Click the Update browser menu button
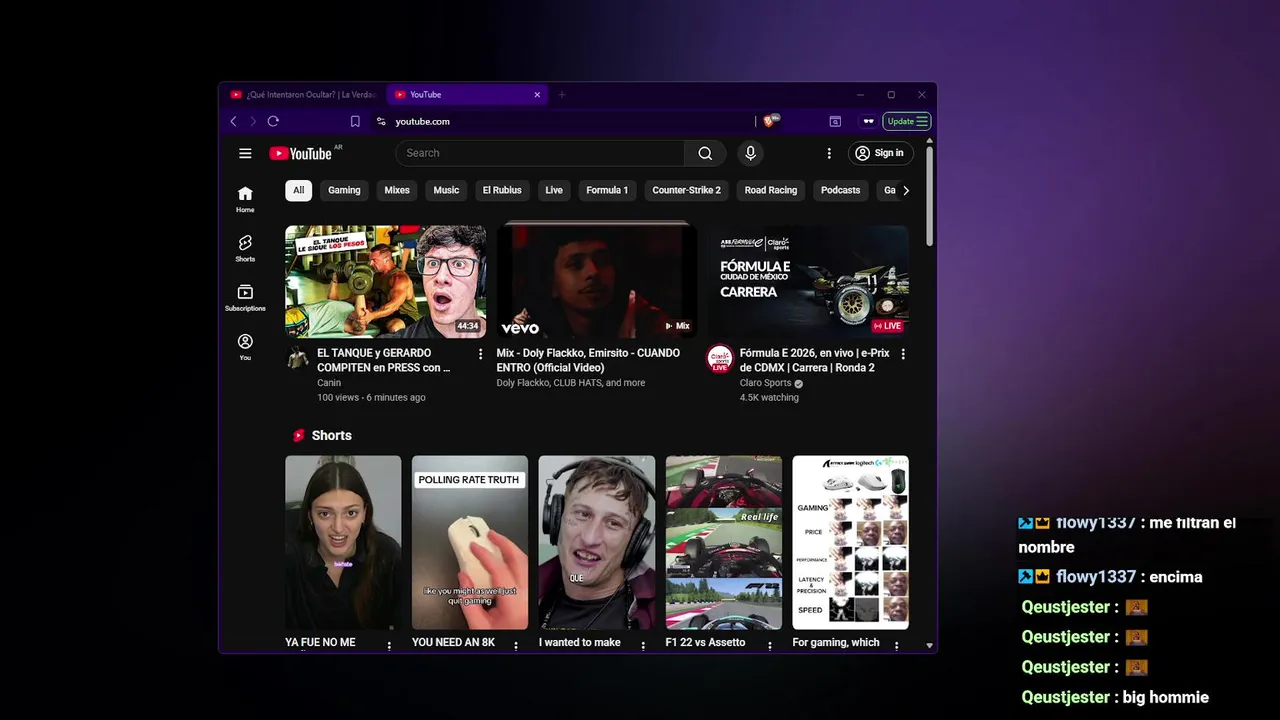 click(x=907, y=121)
